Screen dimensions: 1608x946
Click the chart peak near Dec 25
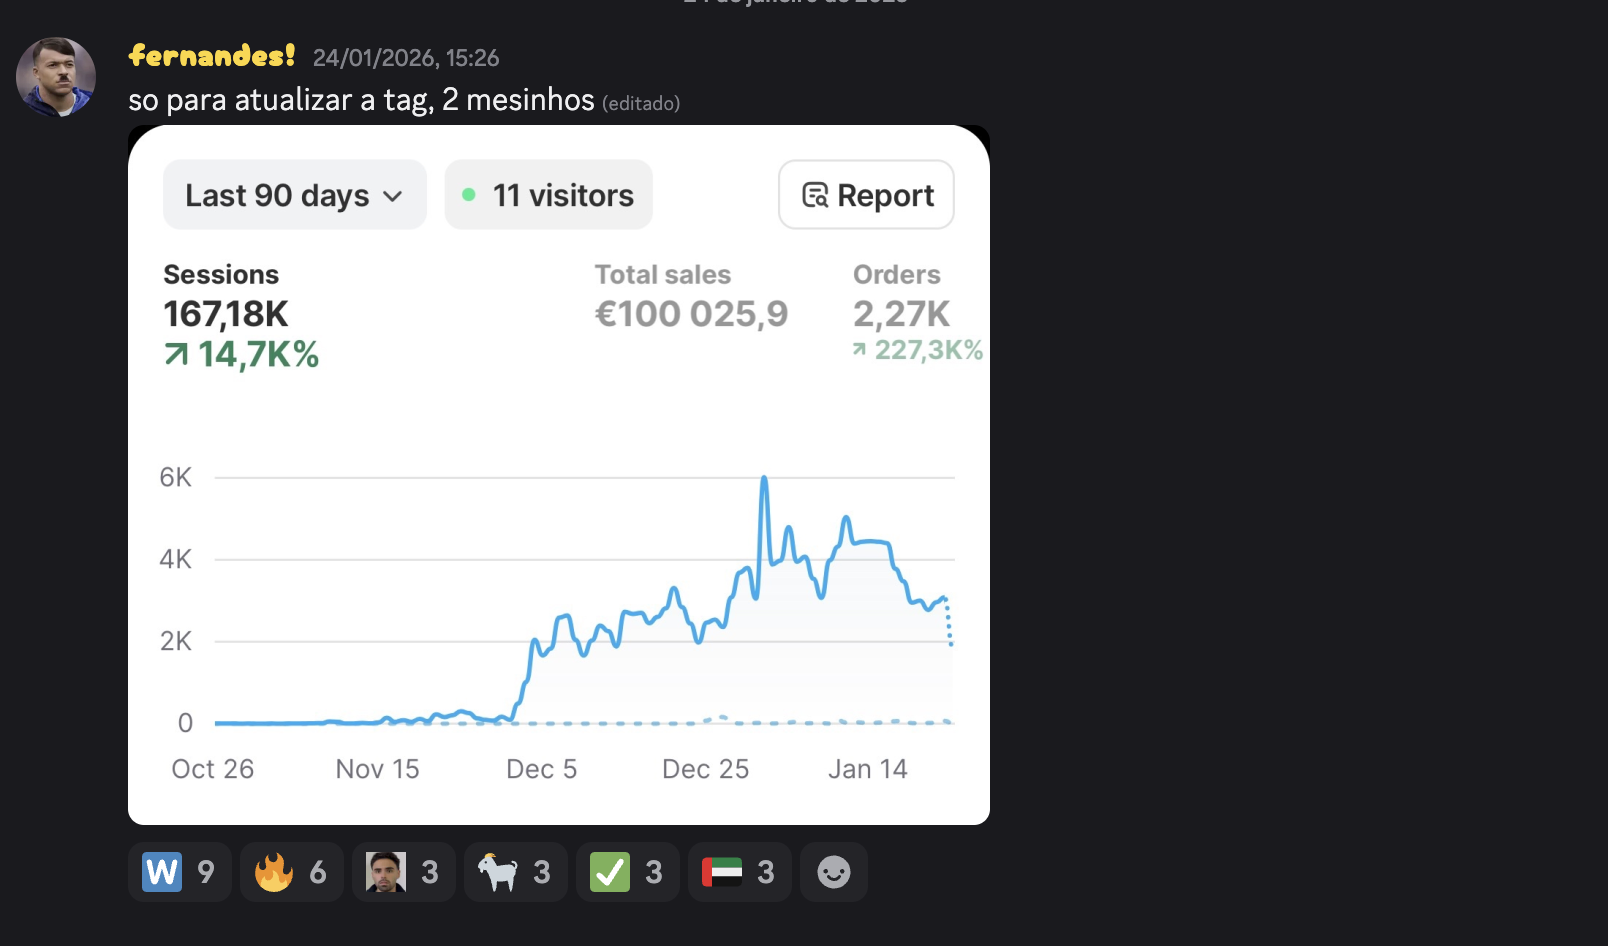pyautogui.click(x=764, y=479)
